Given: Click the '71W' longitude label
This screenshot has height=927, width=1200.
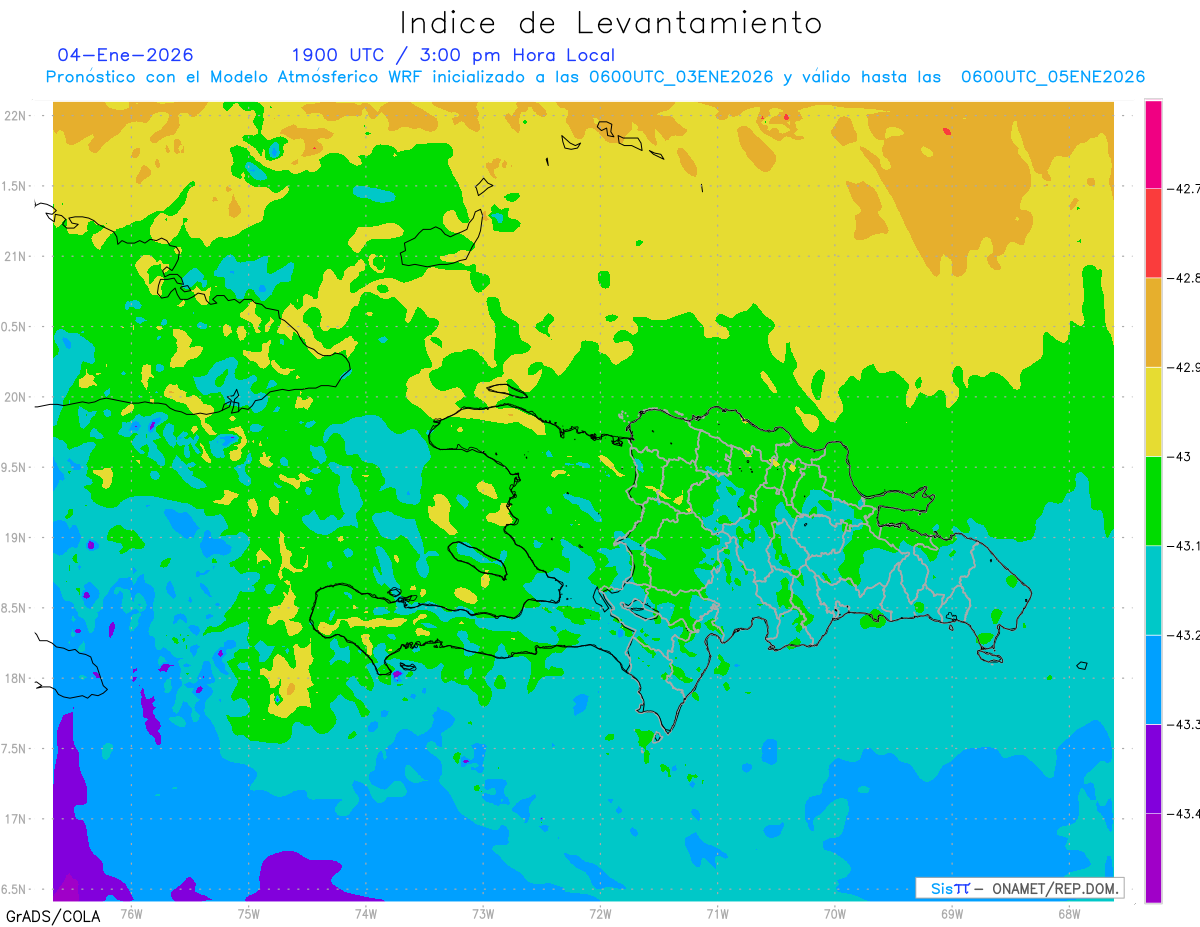Looking at the screenshot, I should 717,913.
